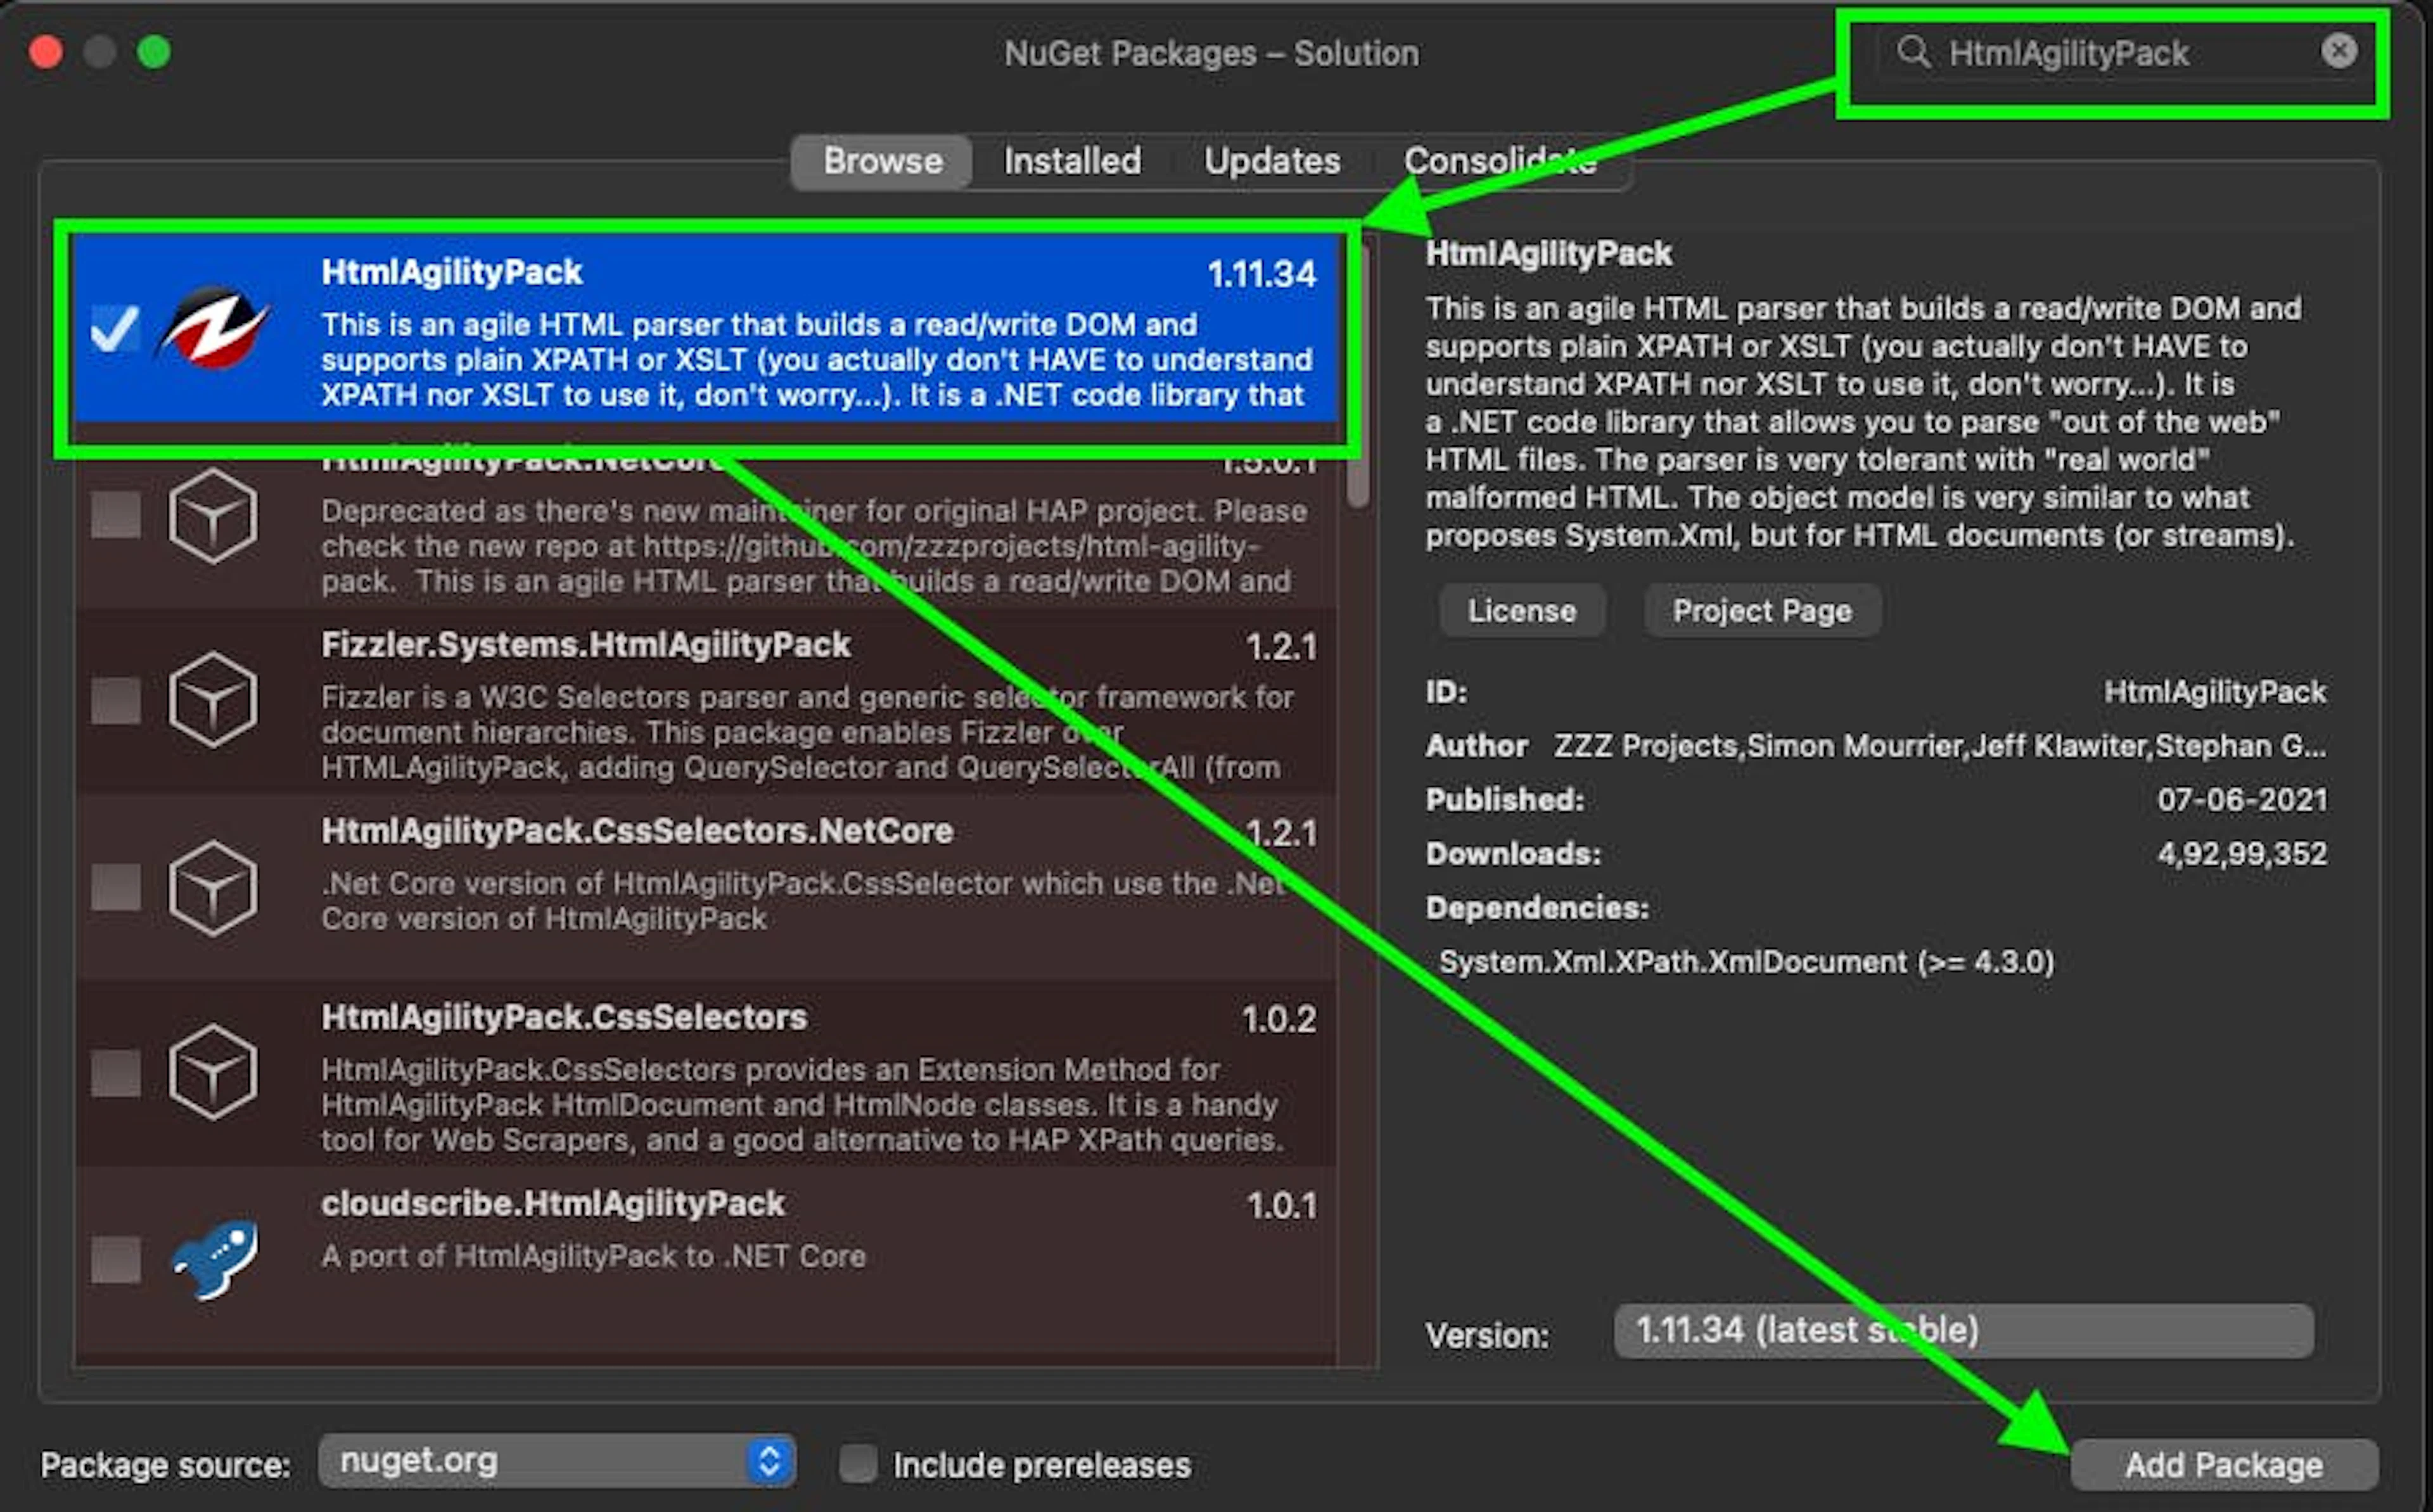Click the Add Package button
This screenshot has height=1512, width=2433.
pyautogui.click(x=2224, y=1465)
